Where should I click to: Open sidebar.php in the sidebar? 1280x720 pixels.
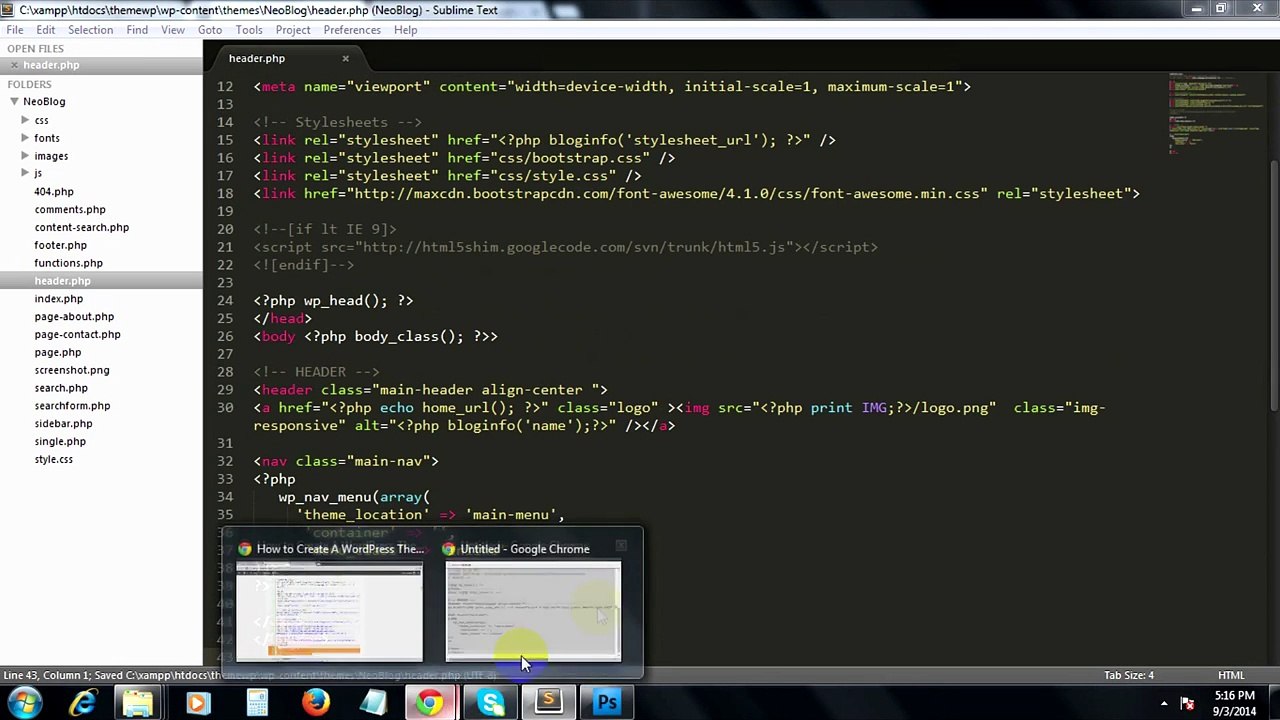pos(63,424)
